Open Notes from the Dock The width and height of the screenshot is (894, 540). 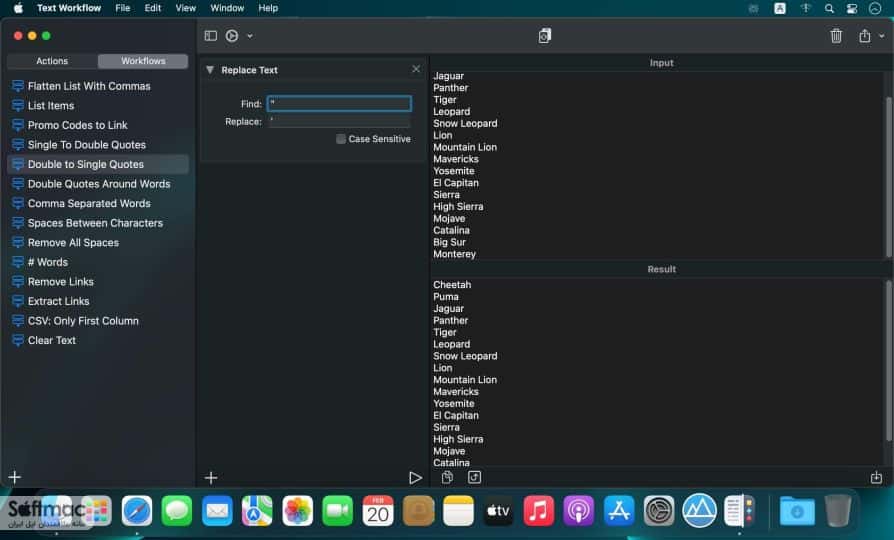[458, 510]
